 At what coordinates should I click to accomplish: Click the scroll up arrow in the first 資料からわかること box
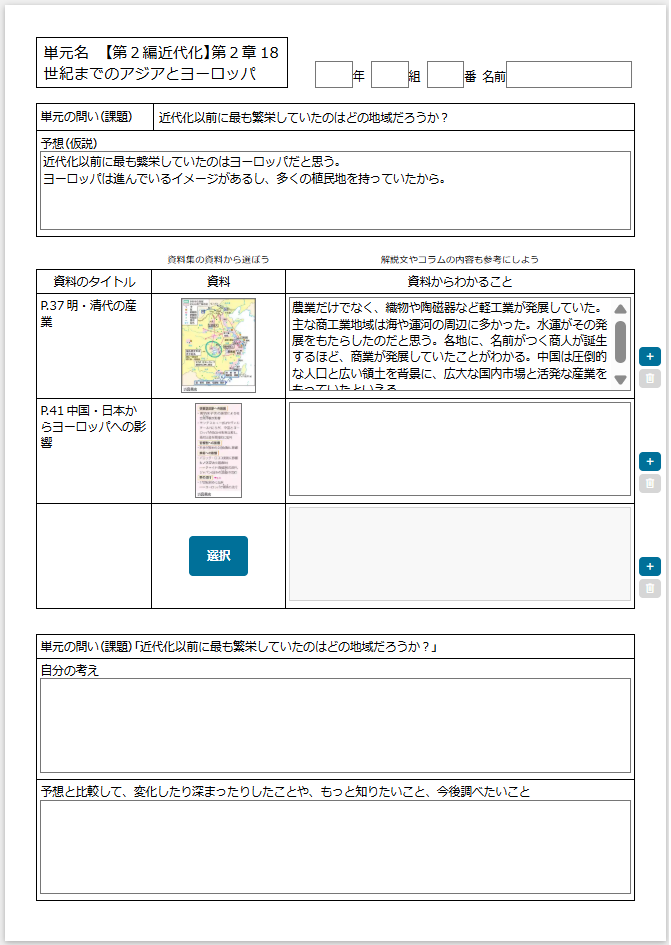coord(620,310)
